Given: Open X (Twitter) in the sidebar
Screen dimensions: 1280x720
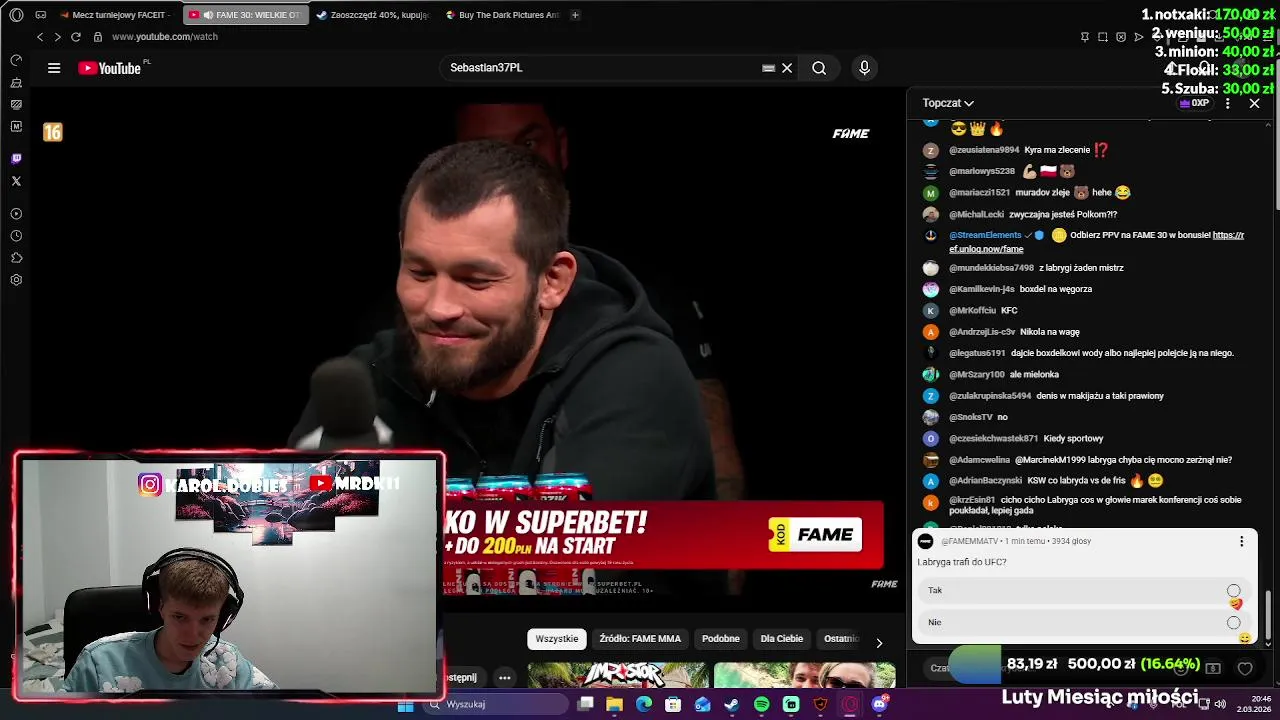Looking at the screenshot, I should point(16,181).
